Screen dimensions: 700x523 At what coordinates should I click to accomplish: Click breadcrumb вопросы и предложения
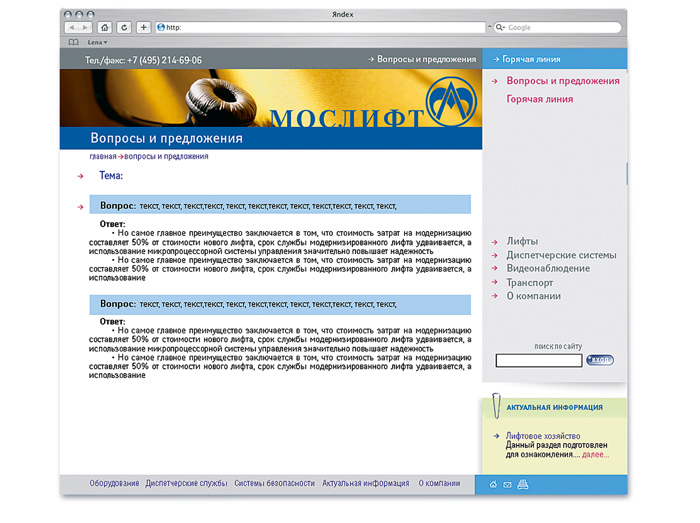click(166, 157)
